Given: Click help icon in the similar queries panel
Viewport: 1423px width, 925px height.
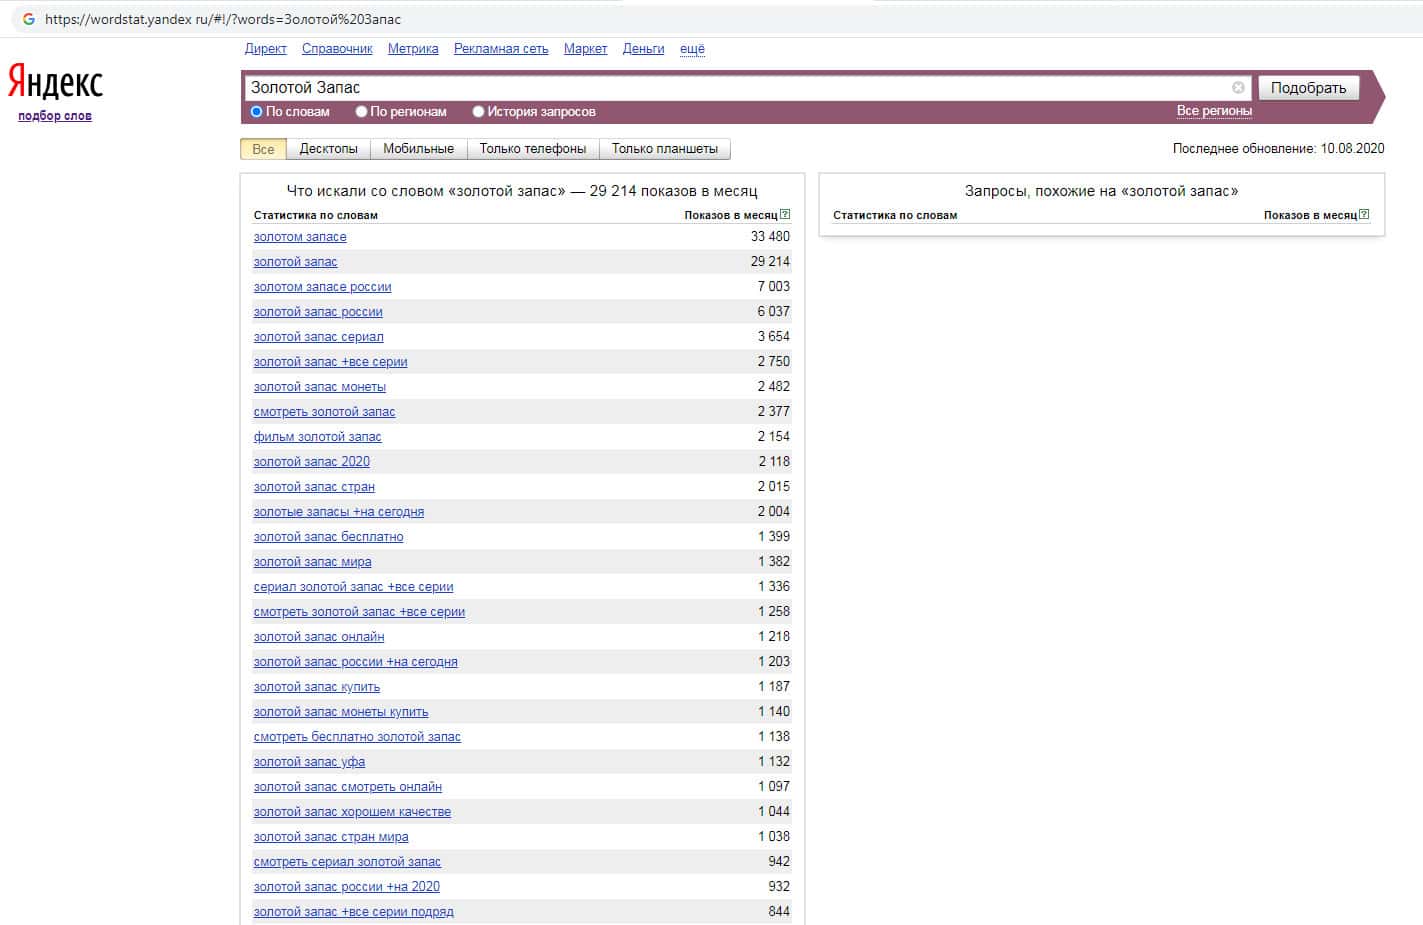Looking at the screenshot, I should pos(1364,215).
